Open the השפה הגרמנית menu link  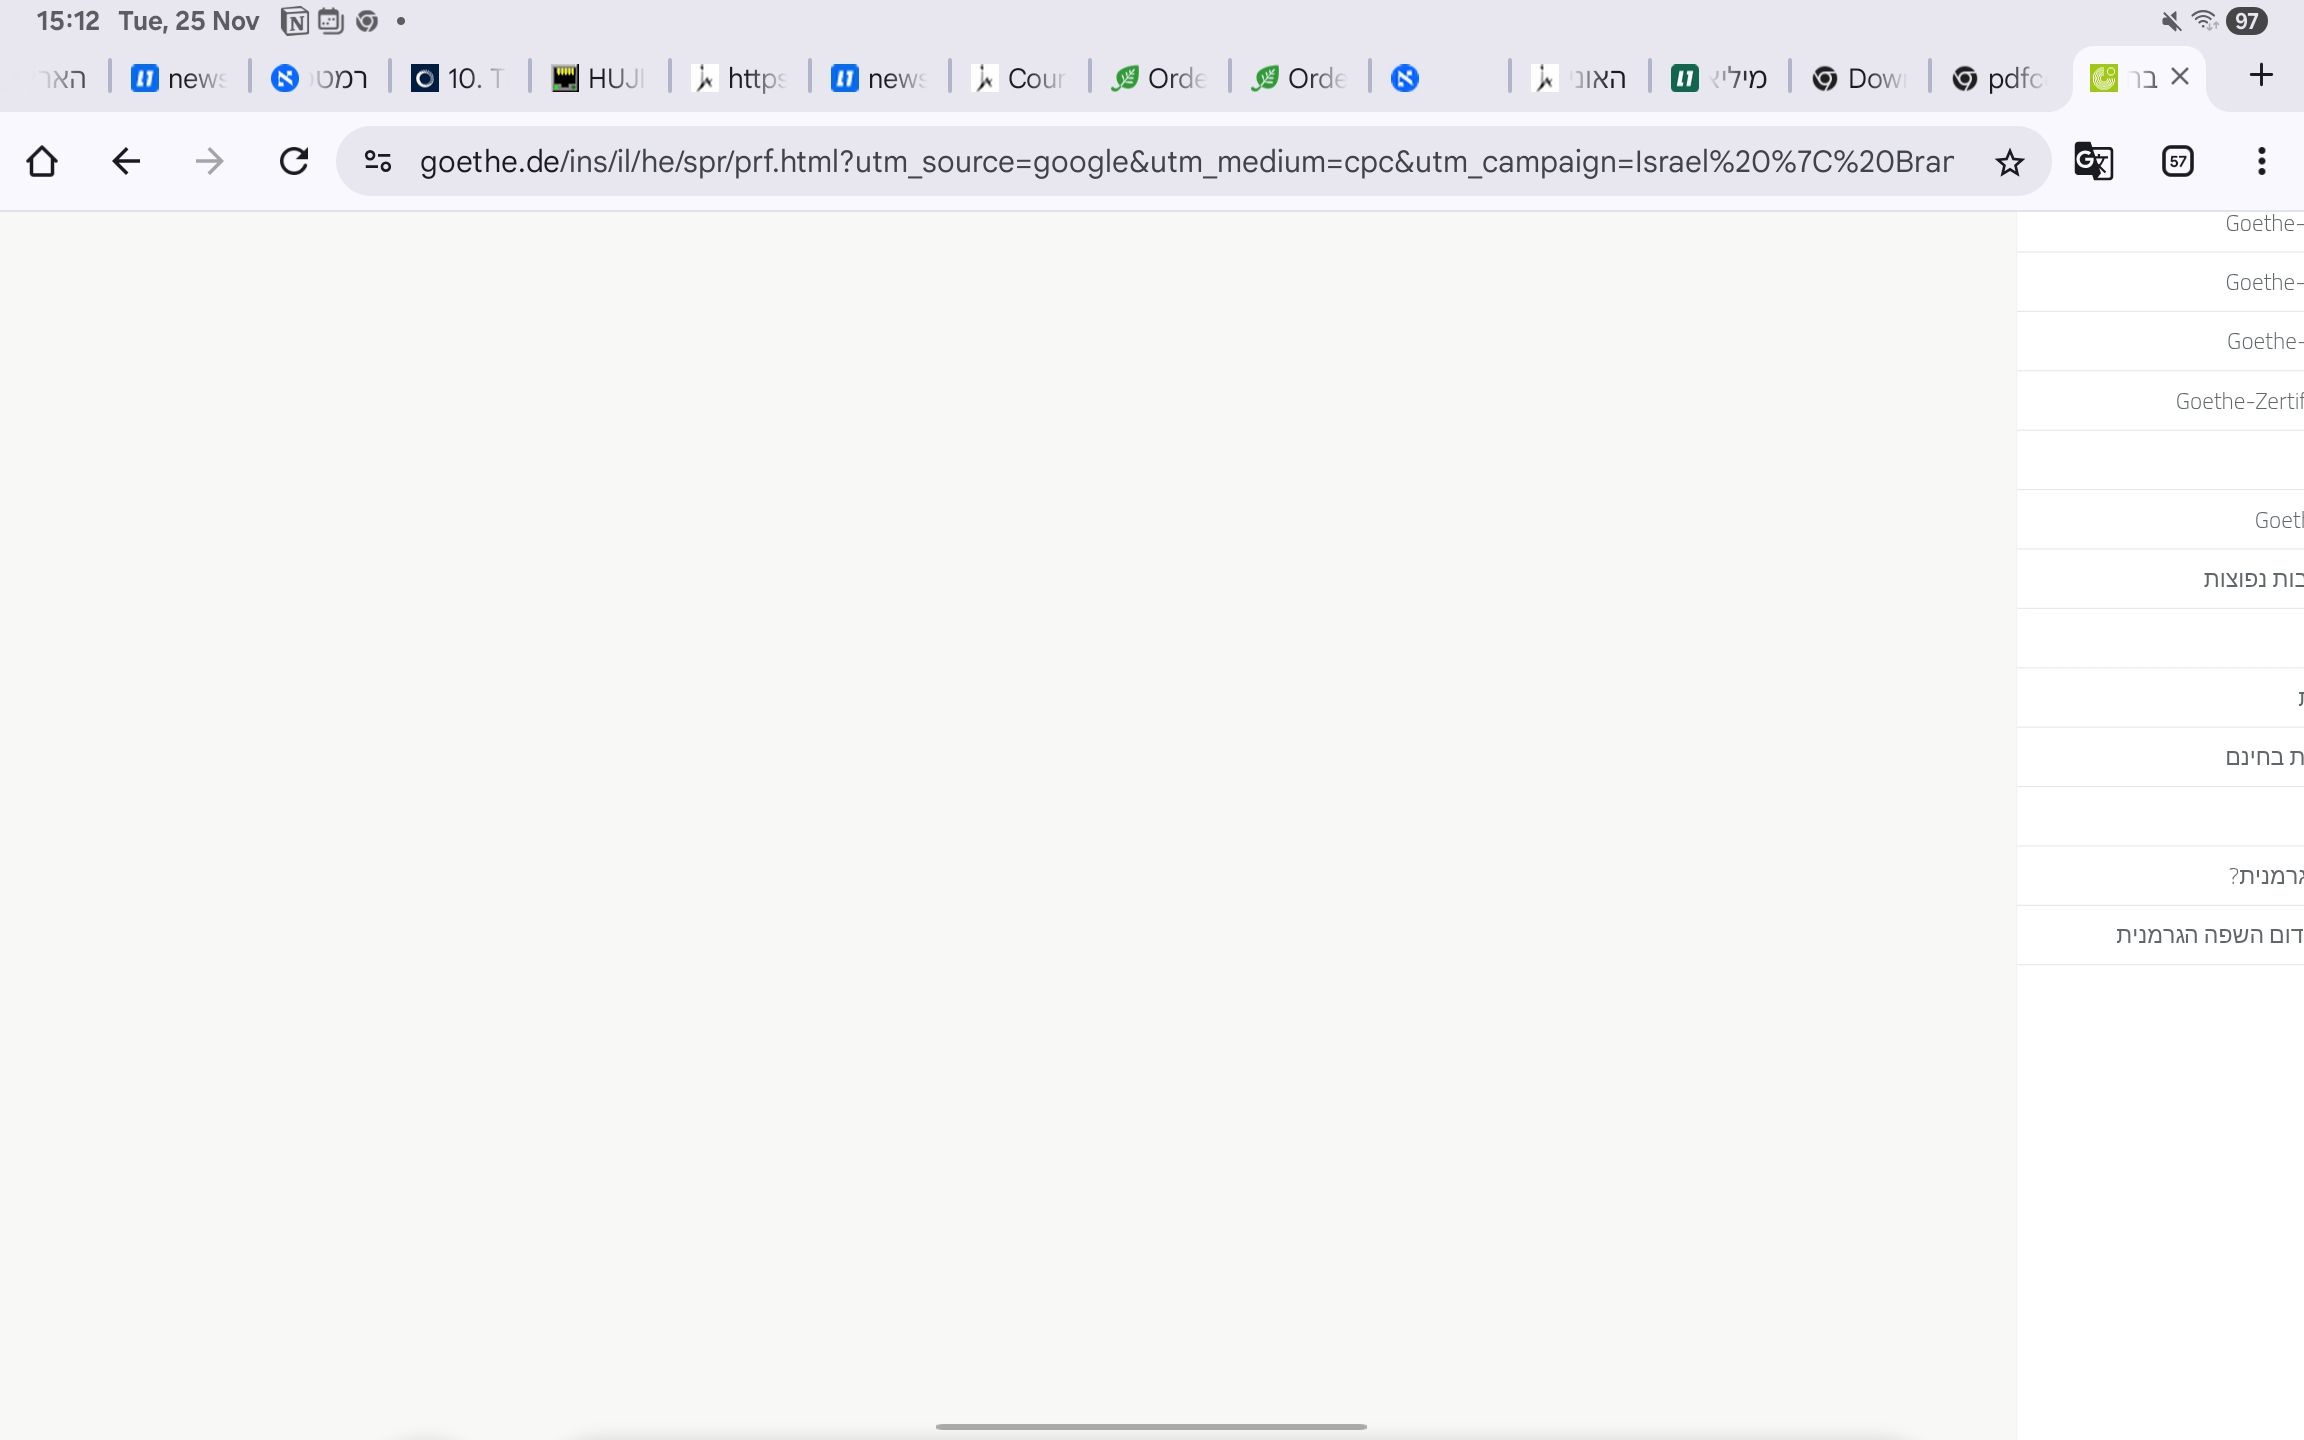(x=2208, y=935)
